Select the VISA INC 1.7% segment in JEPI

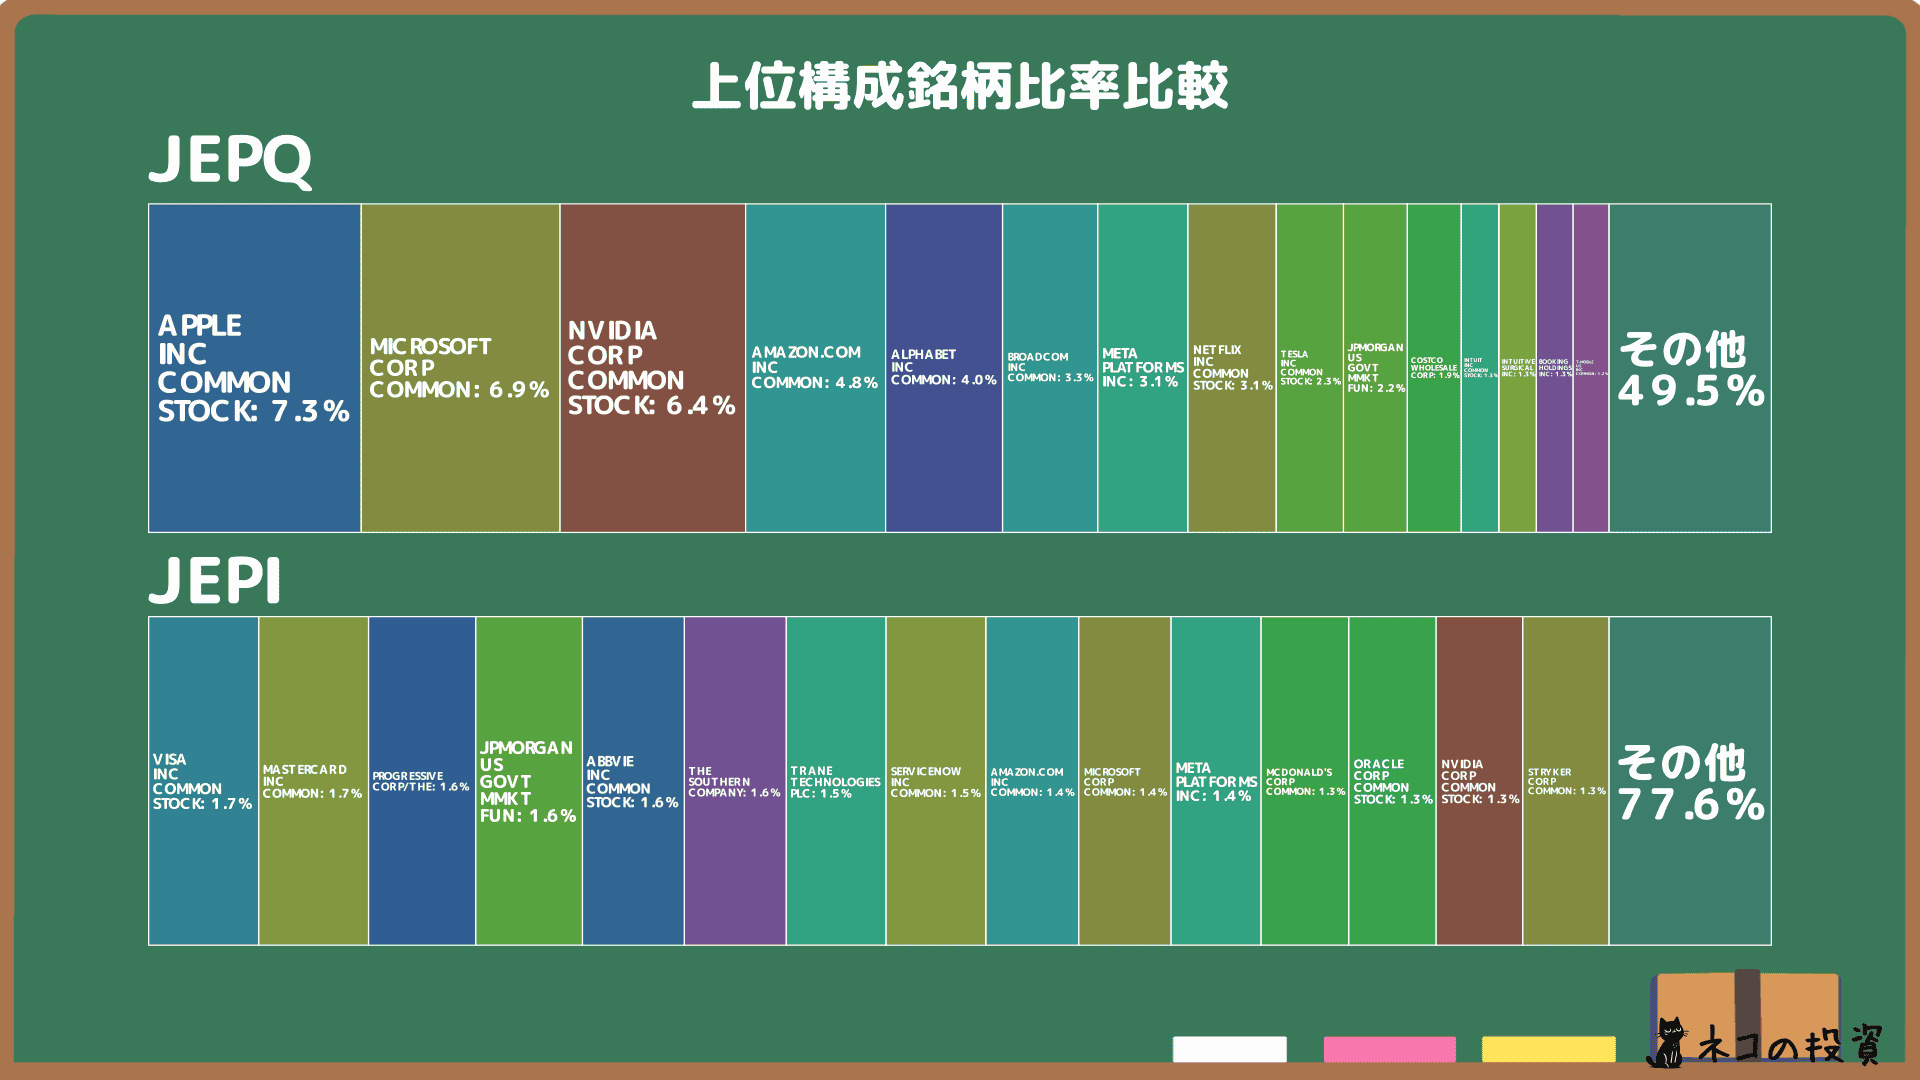tap(202, 780)
